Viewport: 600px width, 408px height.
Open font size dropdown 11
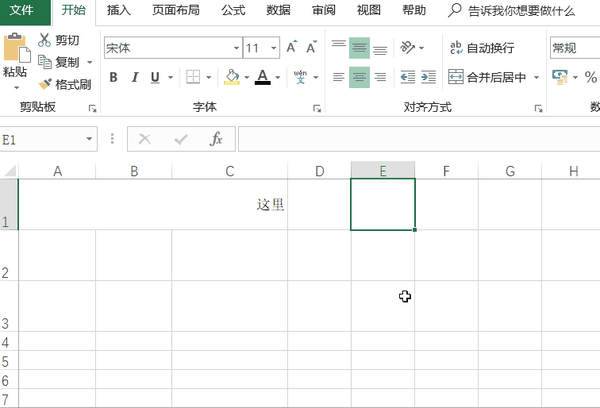[x=274, y=48]
